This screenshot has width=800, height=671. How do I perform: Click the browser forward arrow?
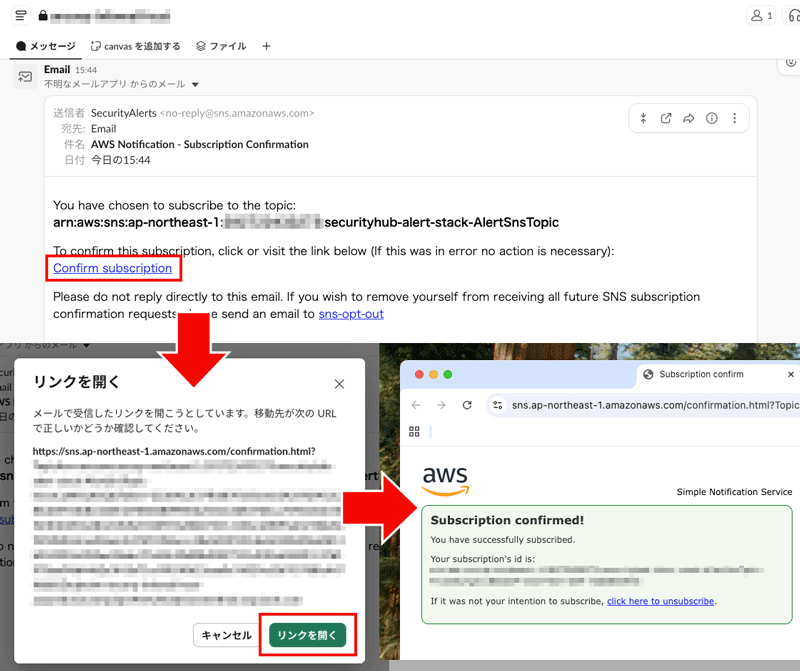(x=441, y=405)
